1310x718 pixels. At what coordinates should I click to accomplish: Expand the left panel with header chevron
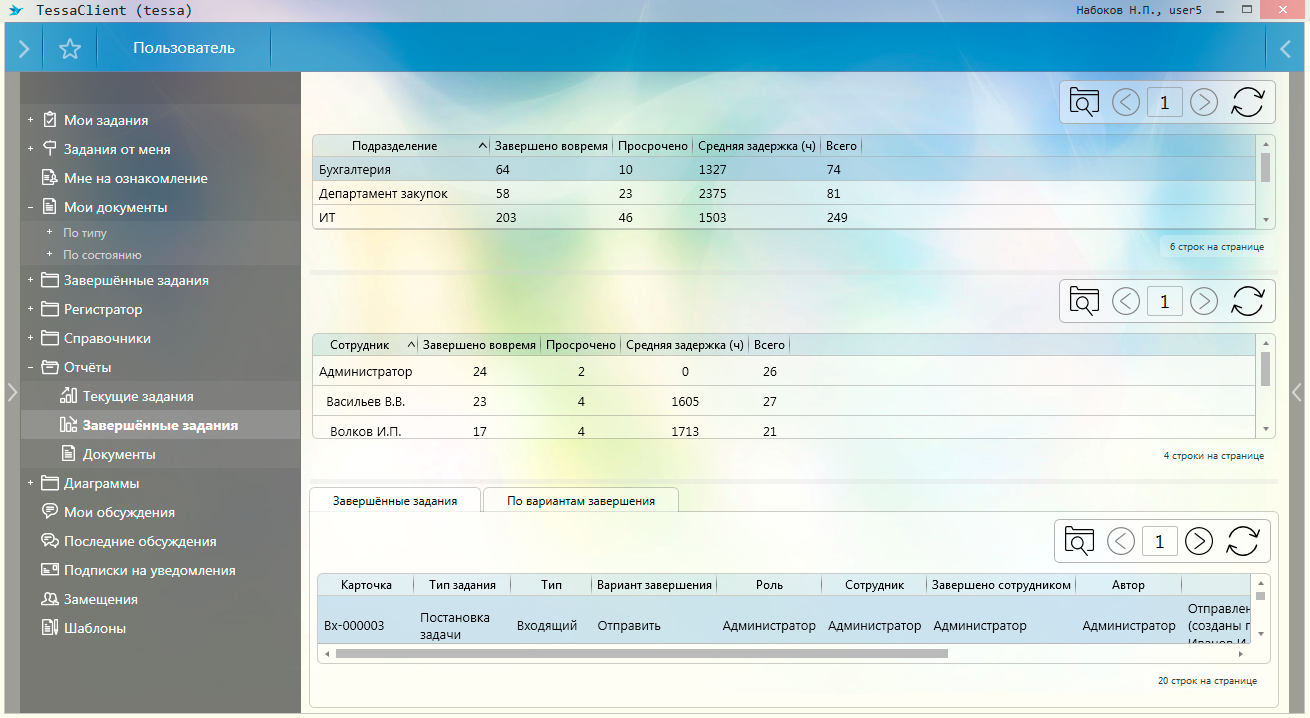point(24,48)
